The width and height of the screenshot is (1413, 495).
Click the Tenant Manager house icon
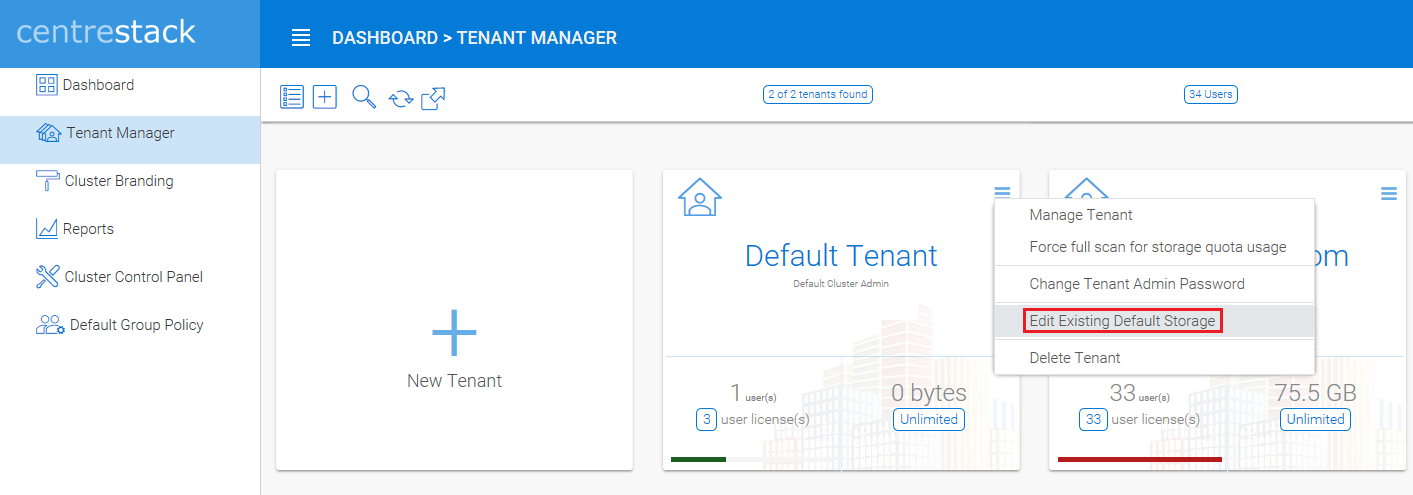[x=48, y=133]
